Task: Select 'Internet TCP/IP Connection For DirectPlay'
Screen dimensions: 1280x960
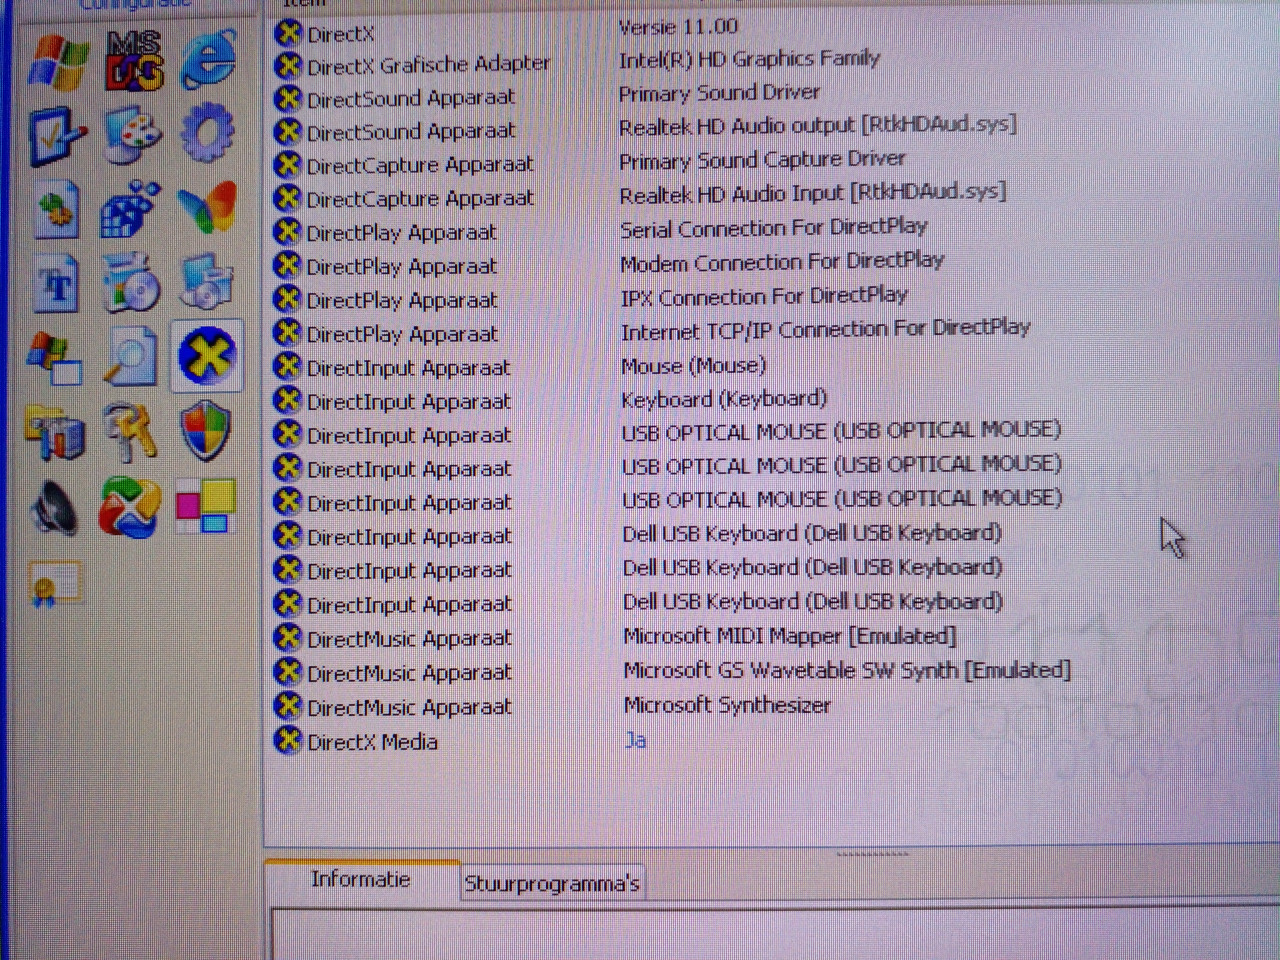Action: [825, 330]
